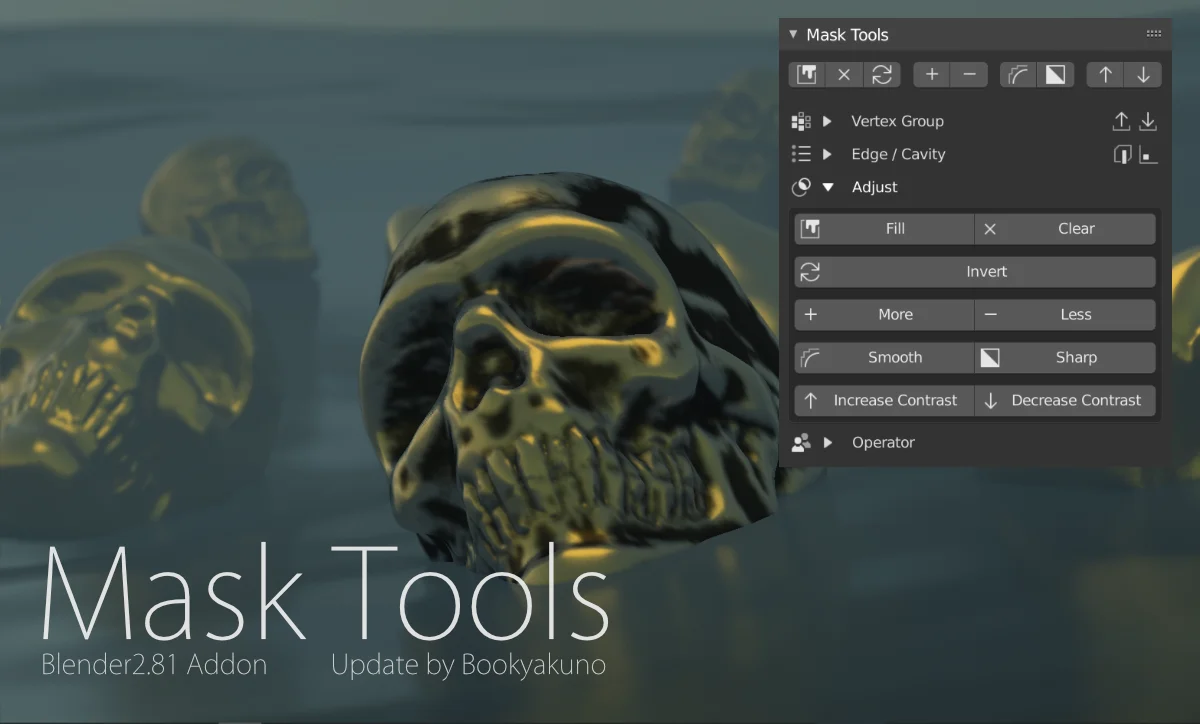Image resolution: width=1200 pixels, height=724 pixels.
Task: Click the Invert button
Action: tap(987, 271)
